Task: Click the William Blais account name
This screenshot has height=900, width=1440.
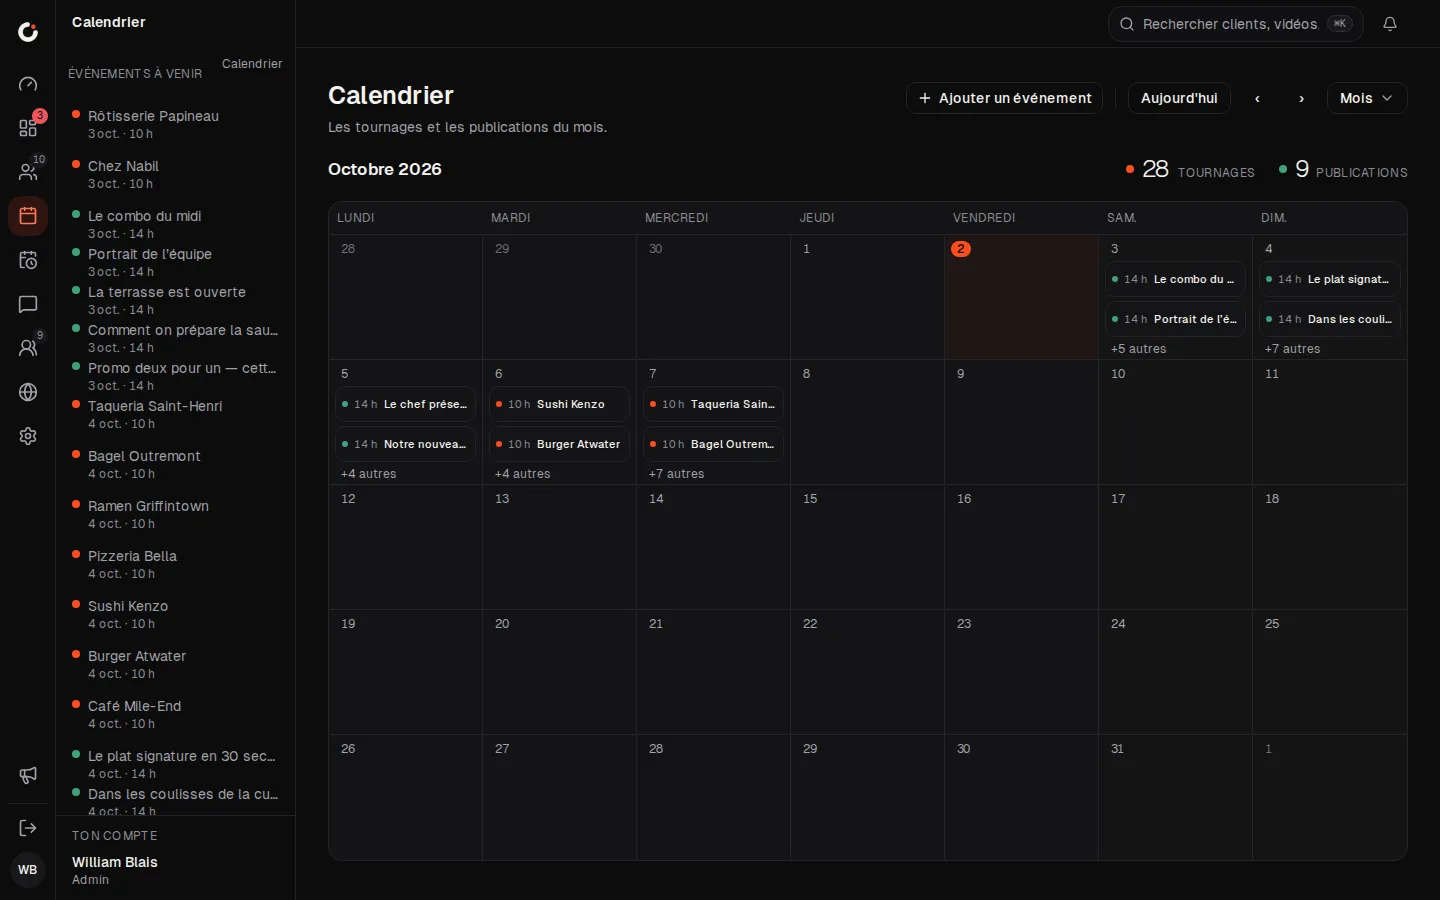Action: tap(115, 862)
